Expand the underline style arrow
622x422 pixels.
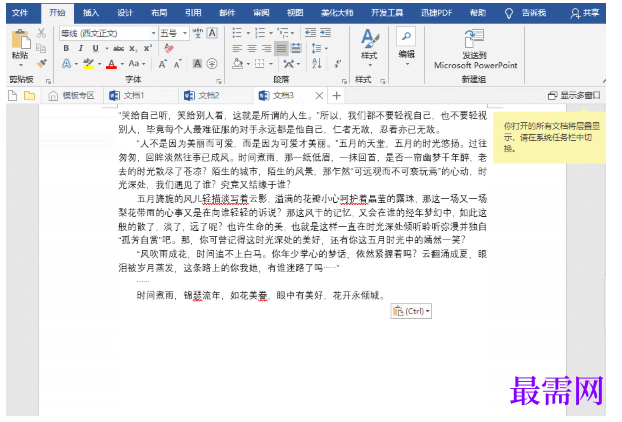tap(106, 48)
